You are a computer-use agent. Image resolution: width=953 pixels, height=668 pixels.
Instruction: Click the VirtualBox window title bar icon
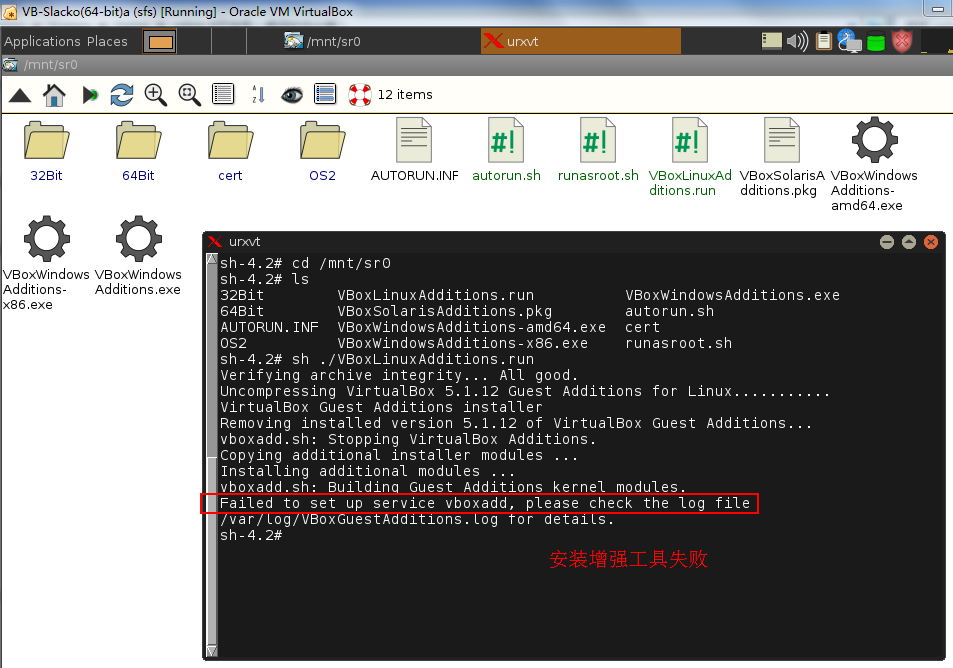click(x=10, y=12)
